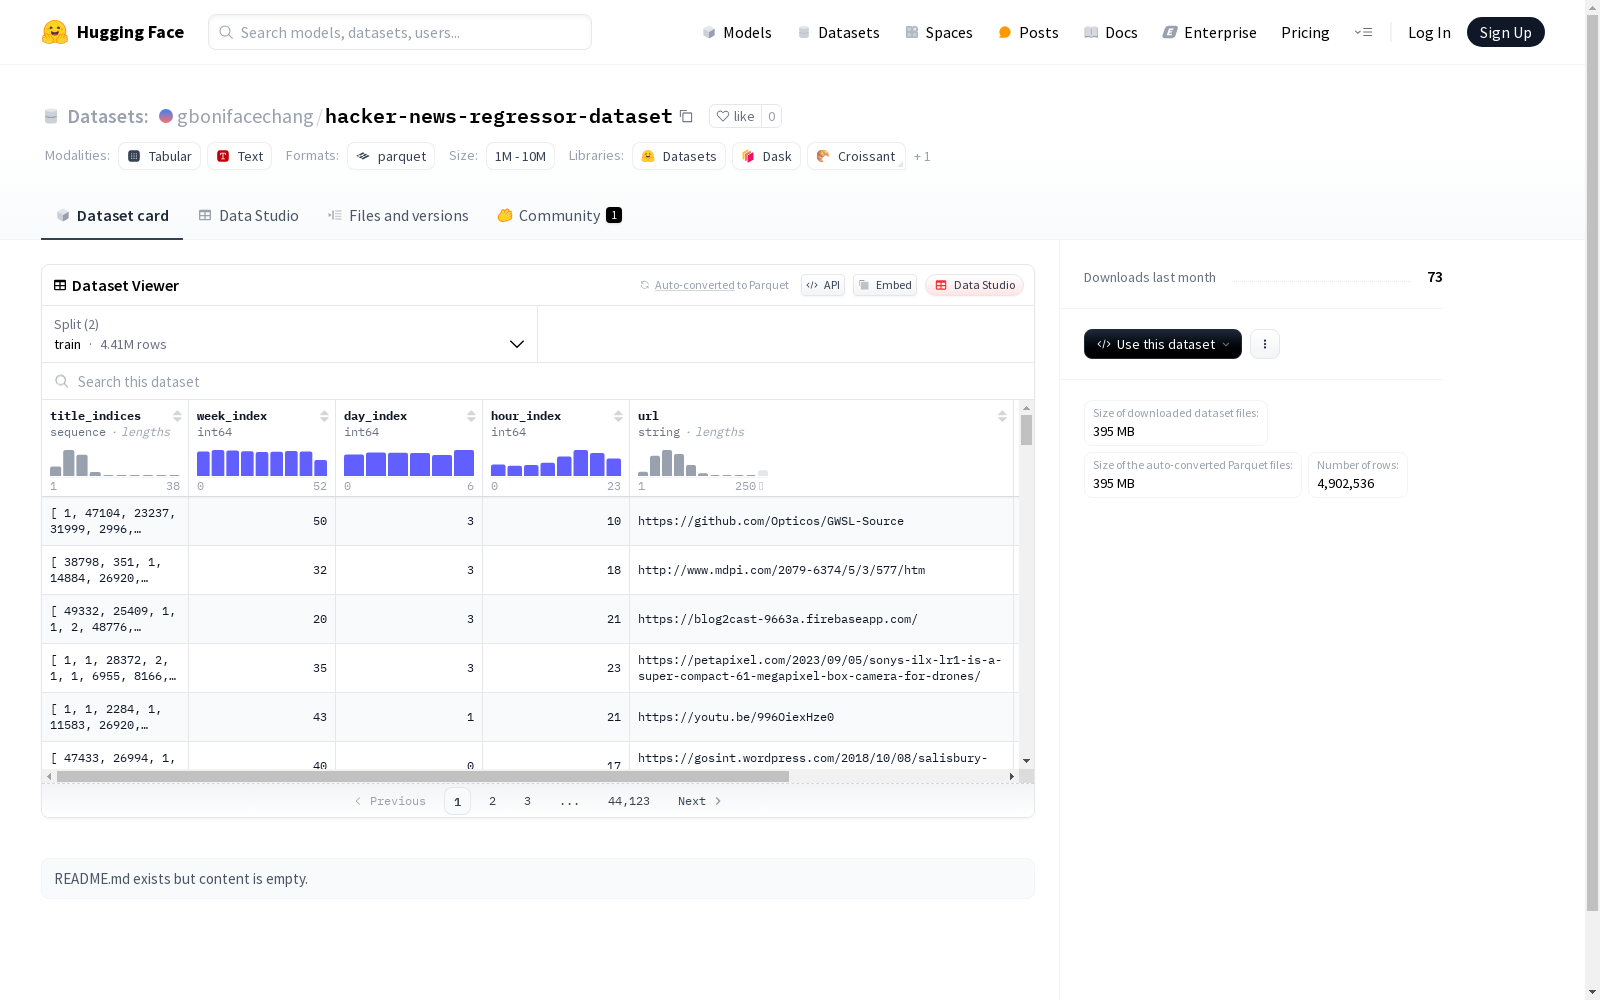This screenshot has width=1600, height=1000.
Task: Switch to the Dataset card tab
Action: point(112,215)
